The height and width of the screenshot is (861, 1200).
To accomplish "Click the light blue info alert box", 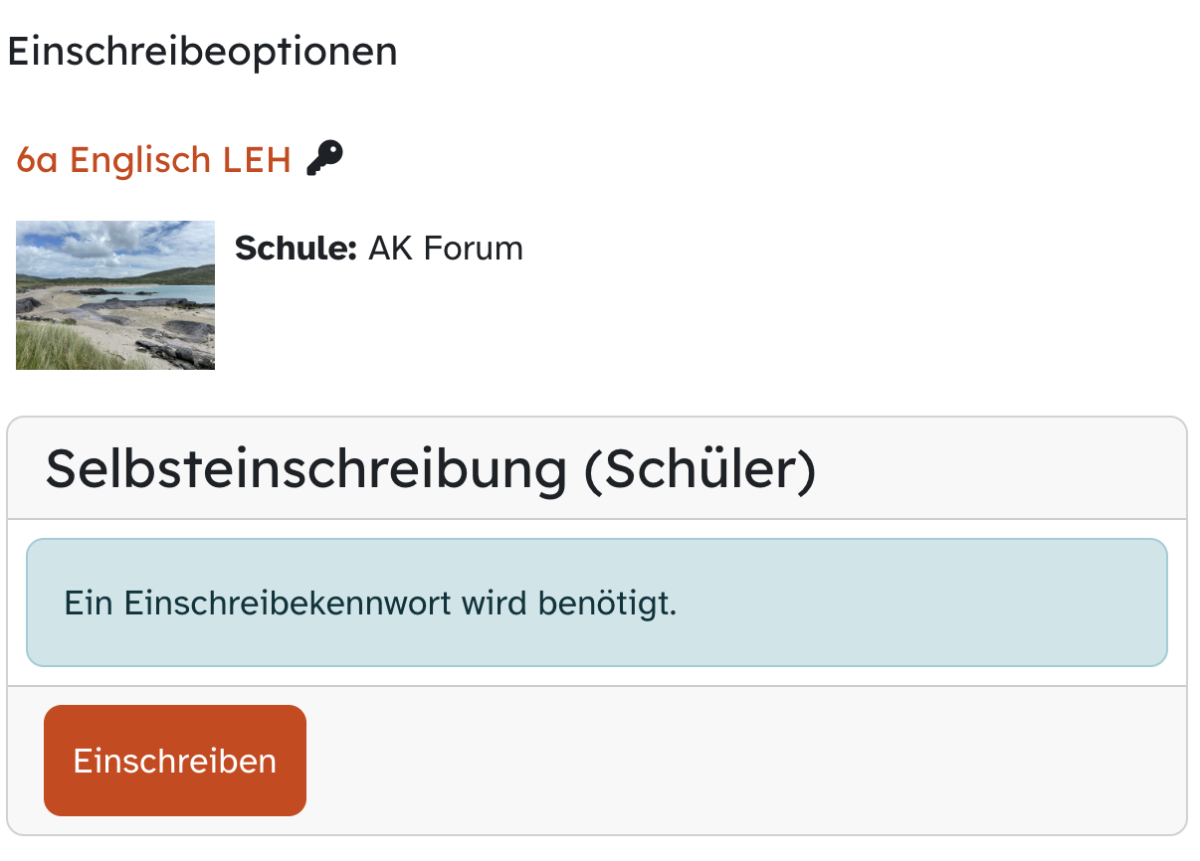I will point(596,602).
